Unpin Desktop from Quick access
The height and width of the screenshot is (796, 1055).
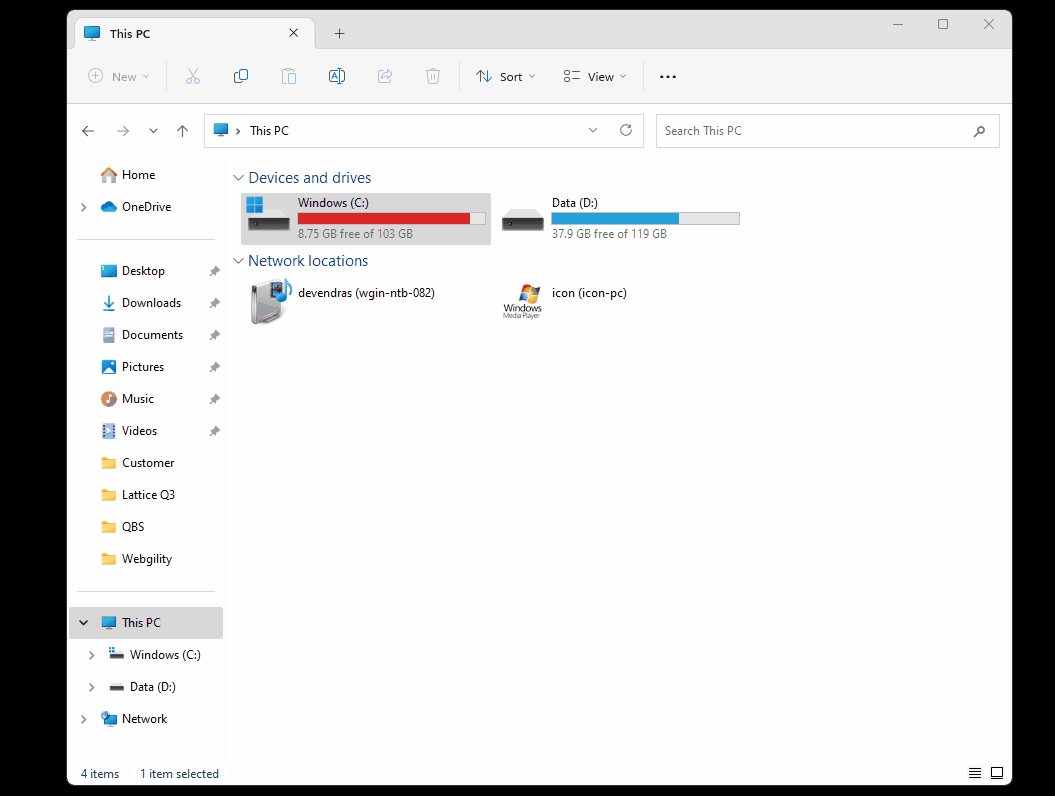214,271
